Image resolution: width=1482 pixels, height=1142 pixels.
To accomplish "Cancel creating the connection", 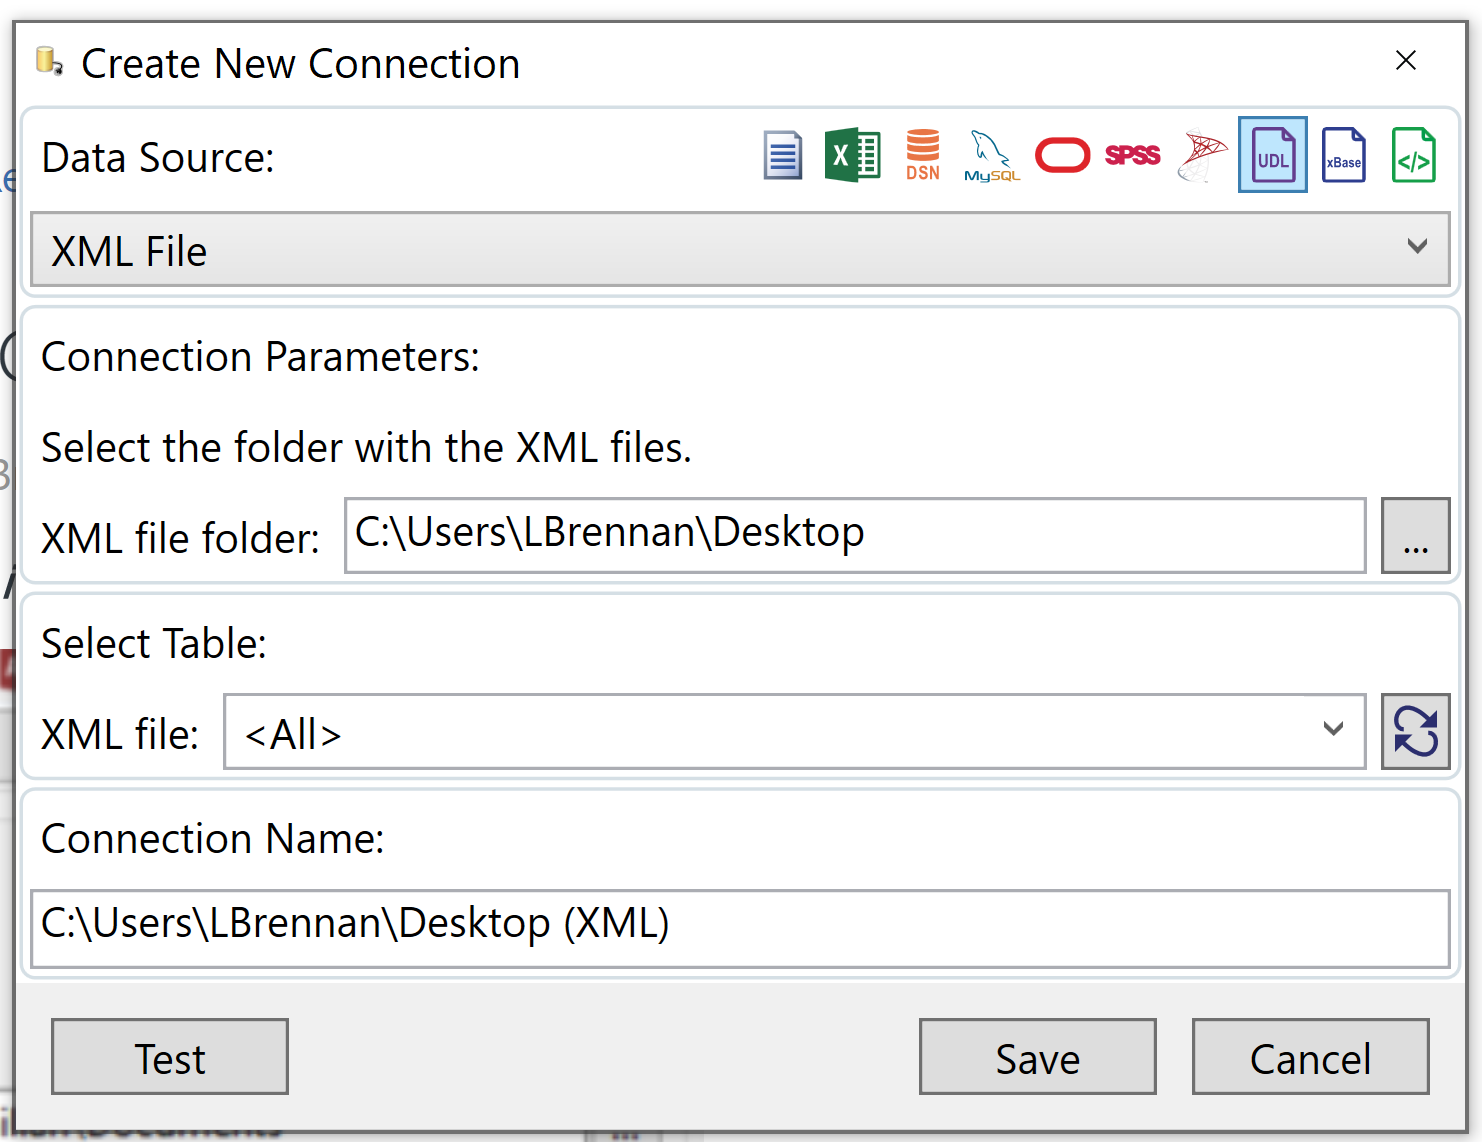I will pyautogui.click(x=1310, y=1057).
